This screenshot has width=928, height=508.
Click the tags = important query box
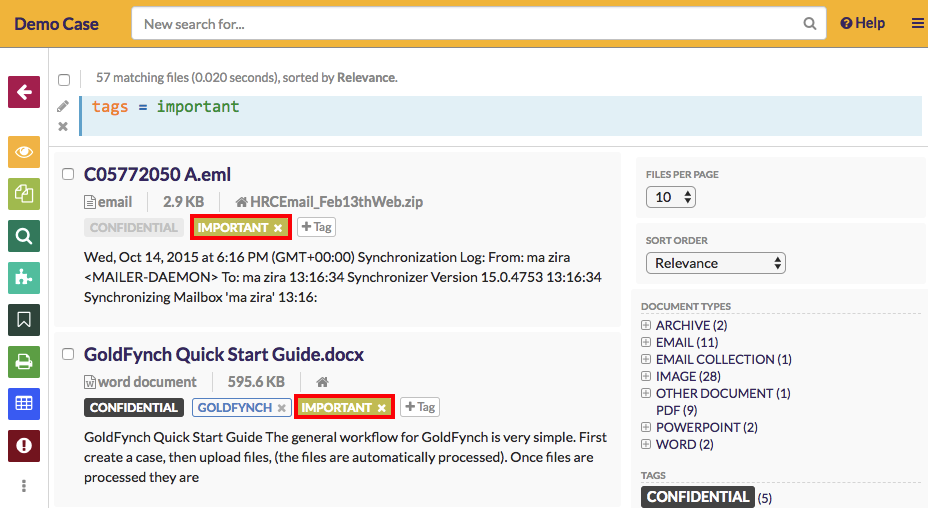501,116
